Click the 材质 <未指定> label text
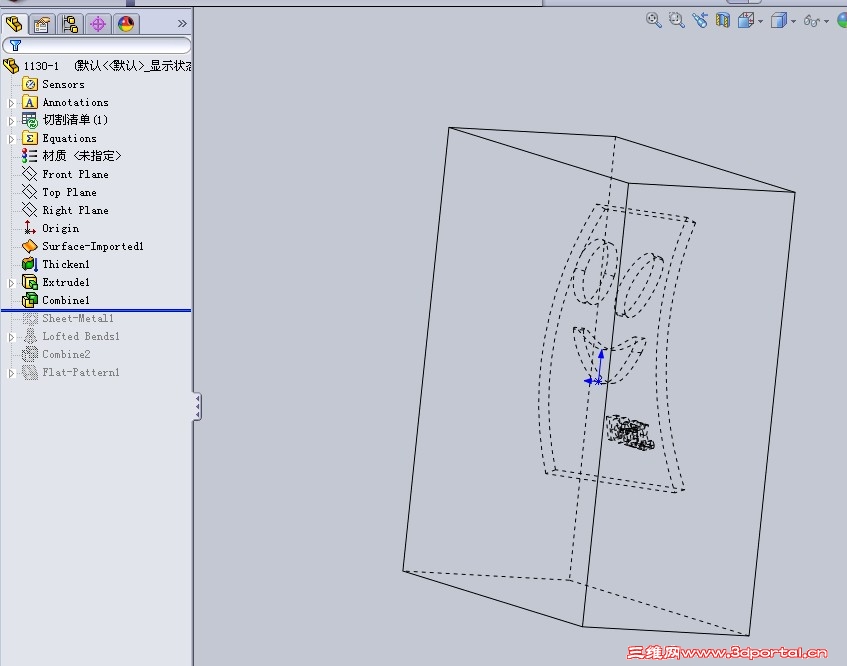 click(x=82, y=156)
